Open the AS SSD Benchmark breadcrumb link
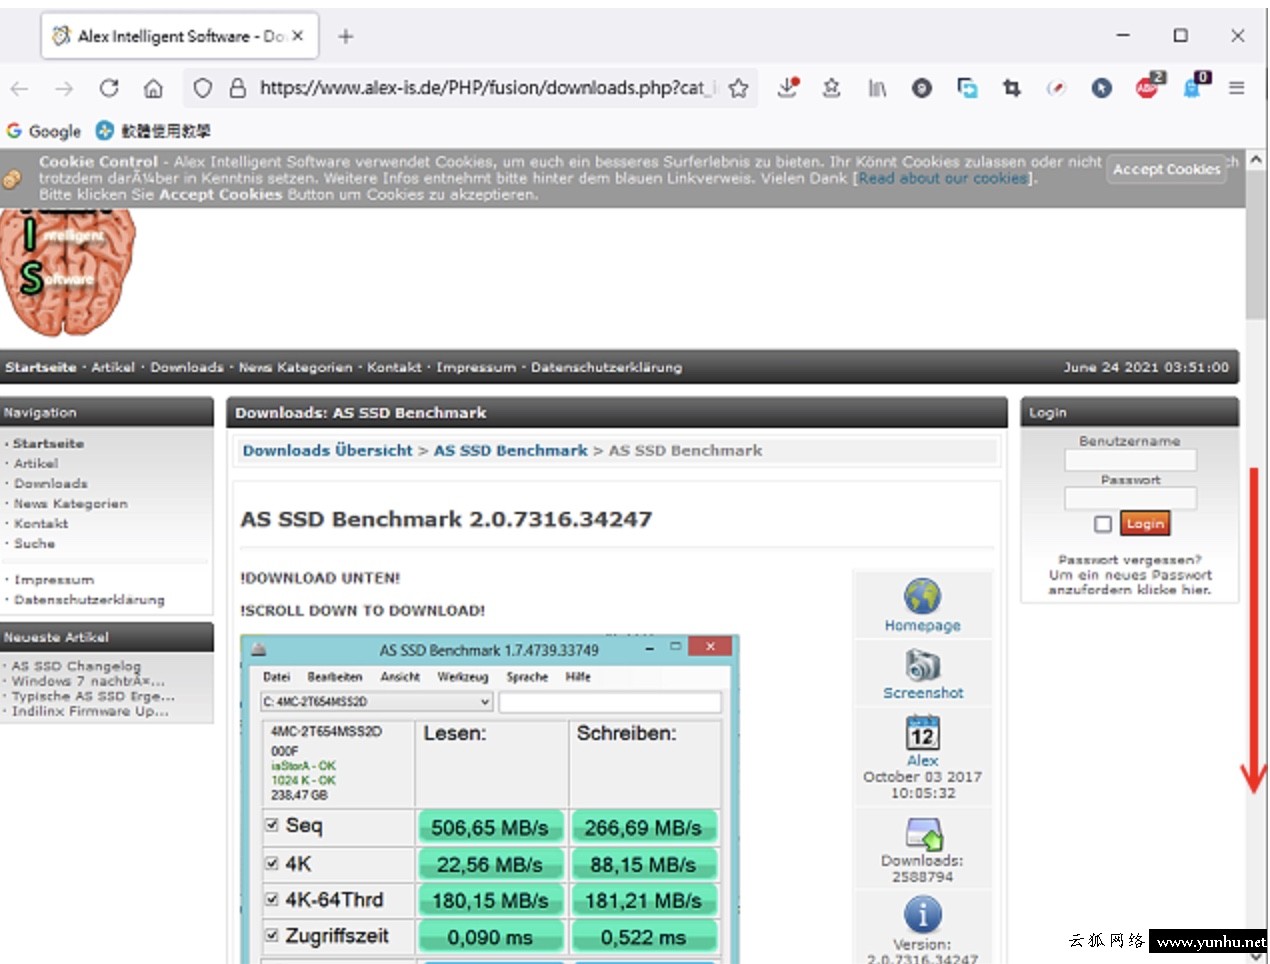This screenshot has width=1270, height=964. pyautogui.click(x=510, y=451)
